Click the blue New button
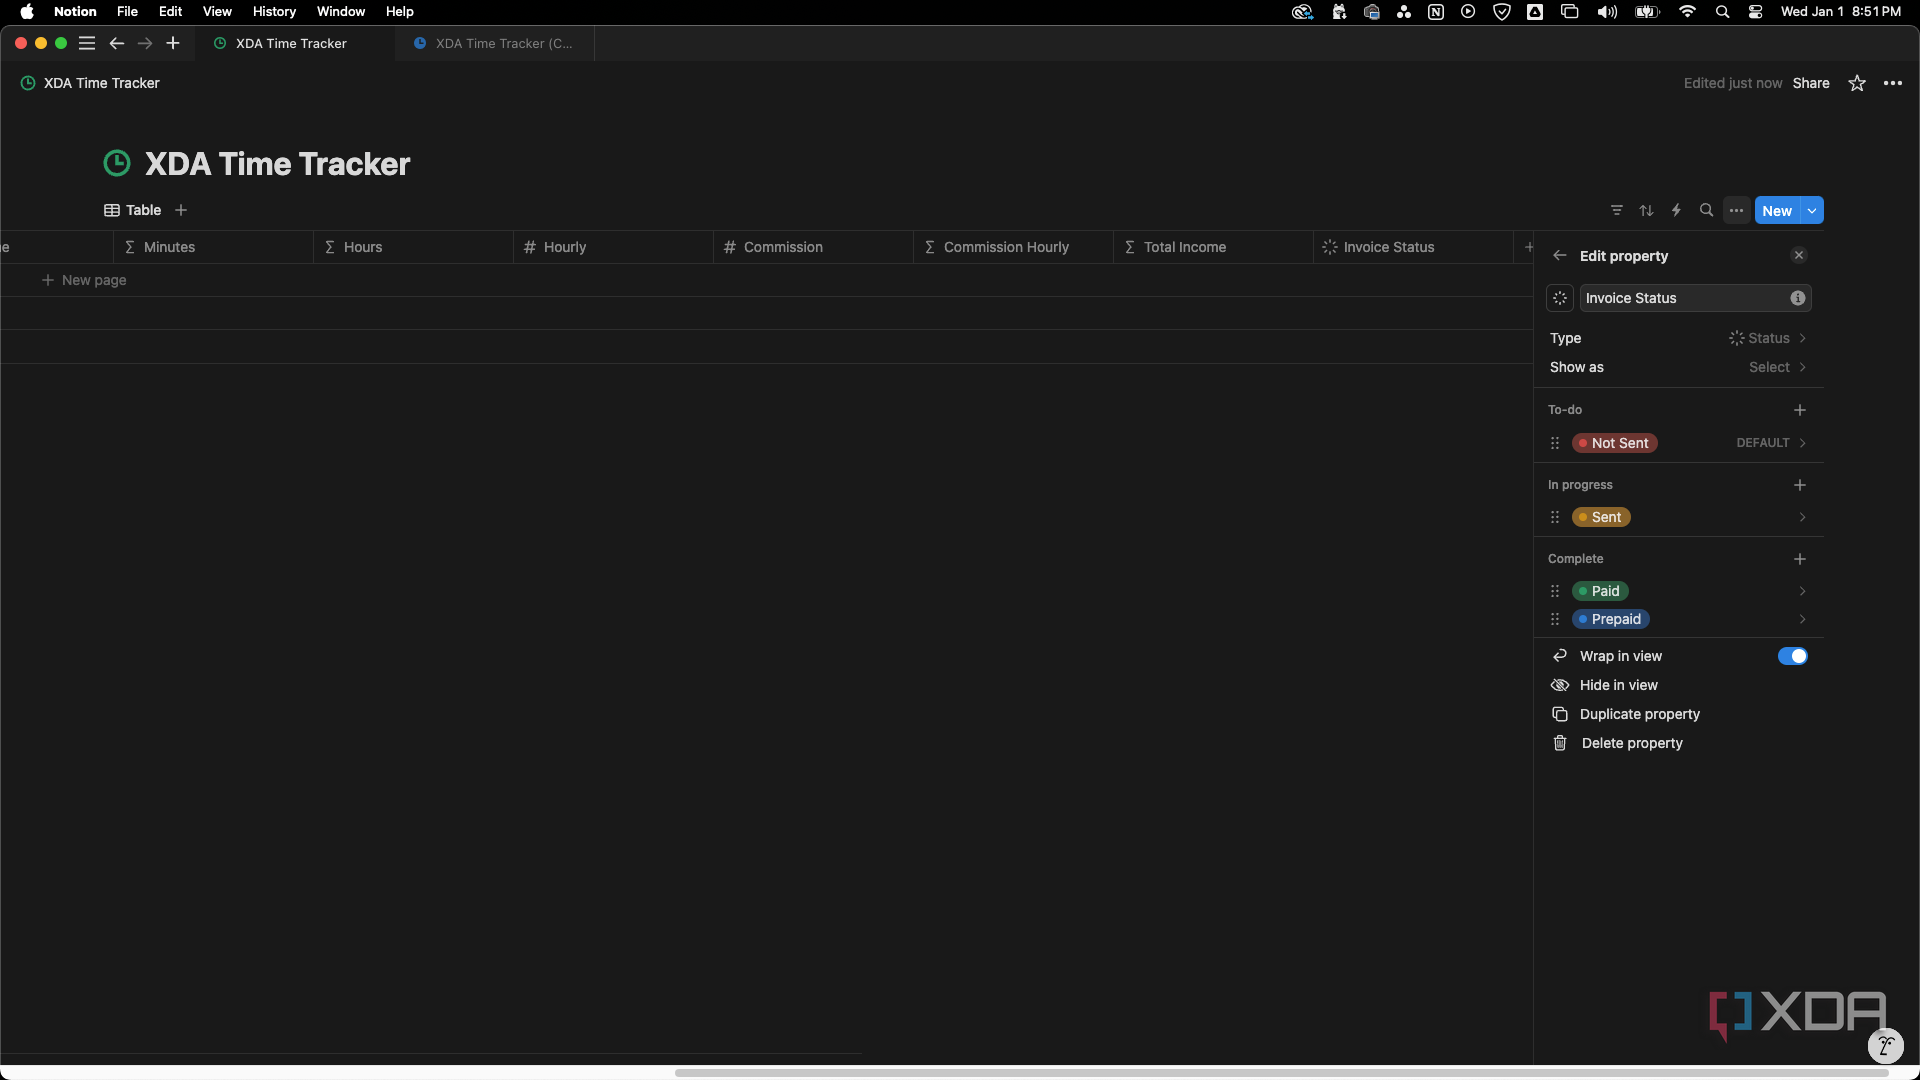This screenshot has height=1080, width=1920. click(x=1777, y=210)
